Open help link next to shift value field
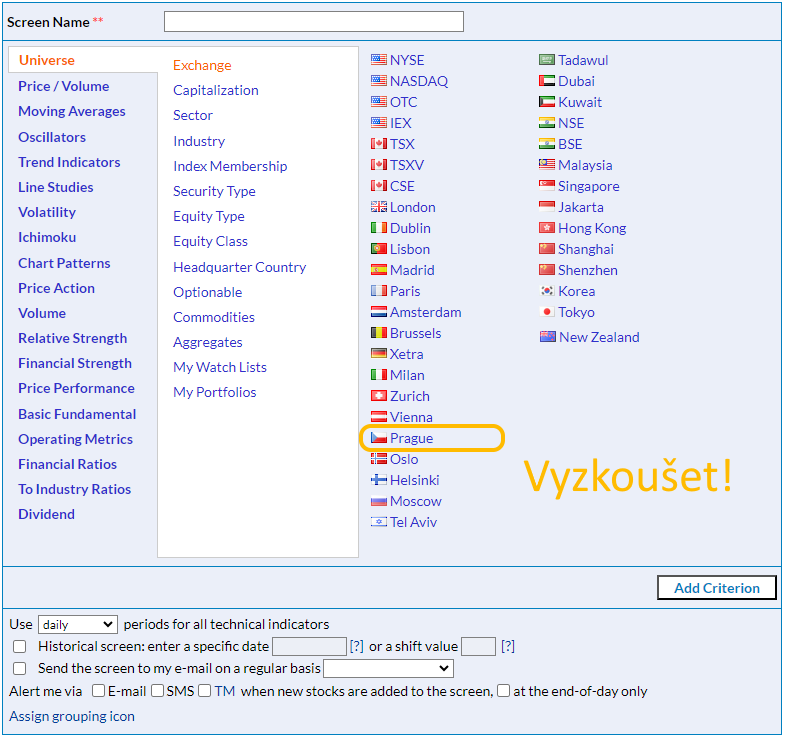The height and width of the screenshot is (737, 786). point(508,647)
